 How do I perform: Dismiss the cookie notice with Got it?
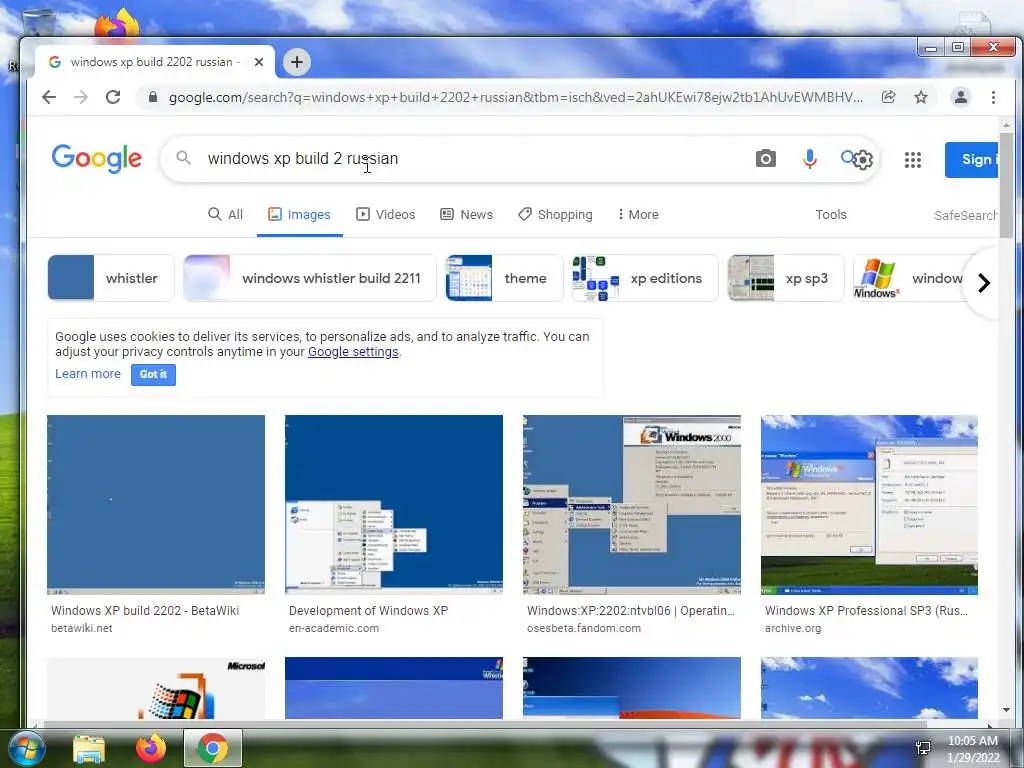(x=153, y=374)
